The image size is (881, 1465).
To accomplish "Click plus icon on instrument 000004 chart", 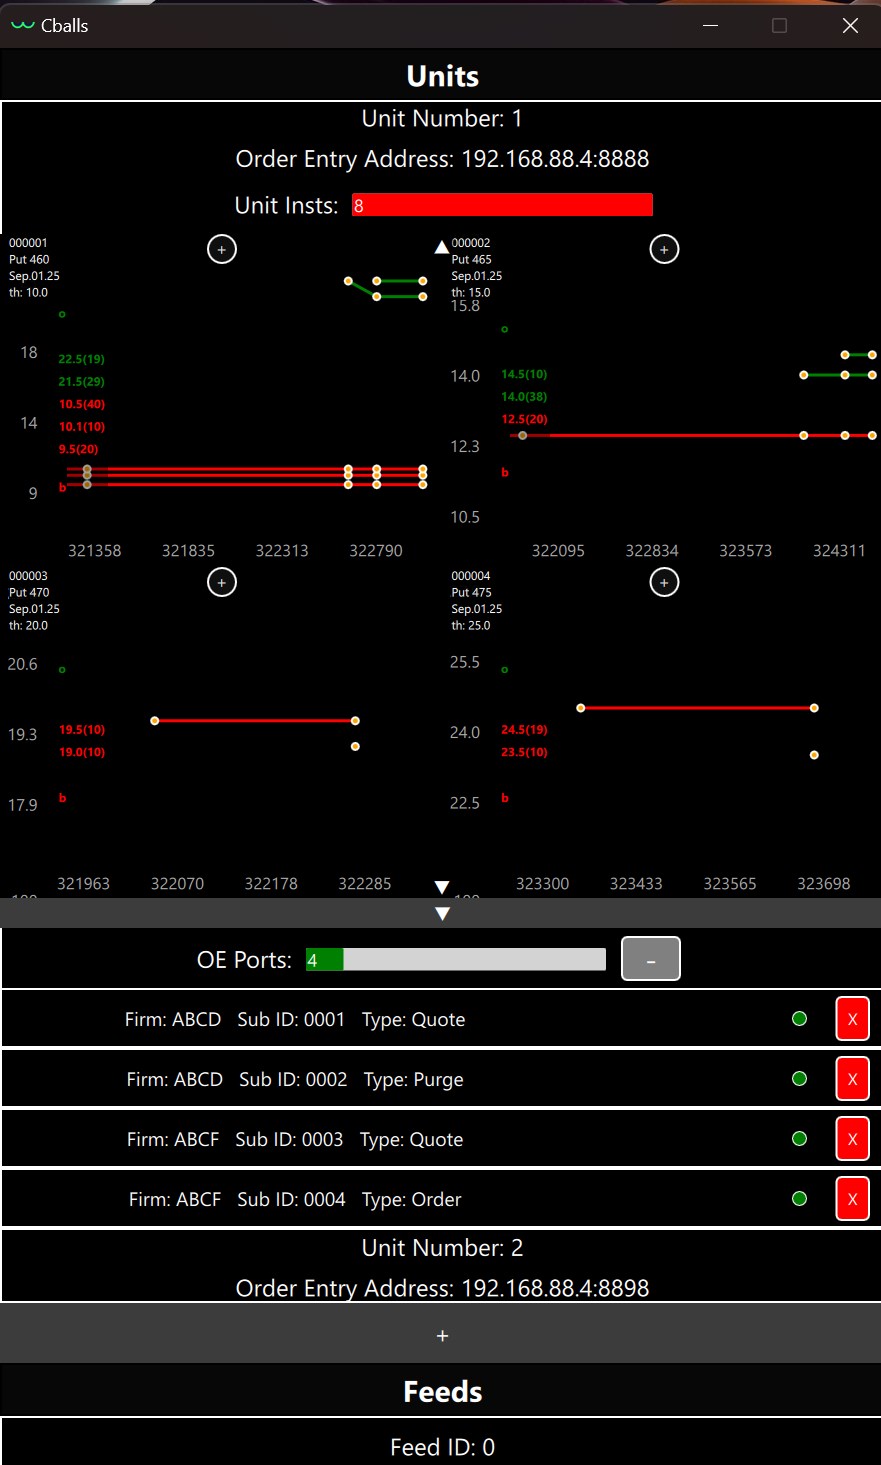I will (664, 582).
